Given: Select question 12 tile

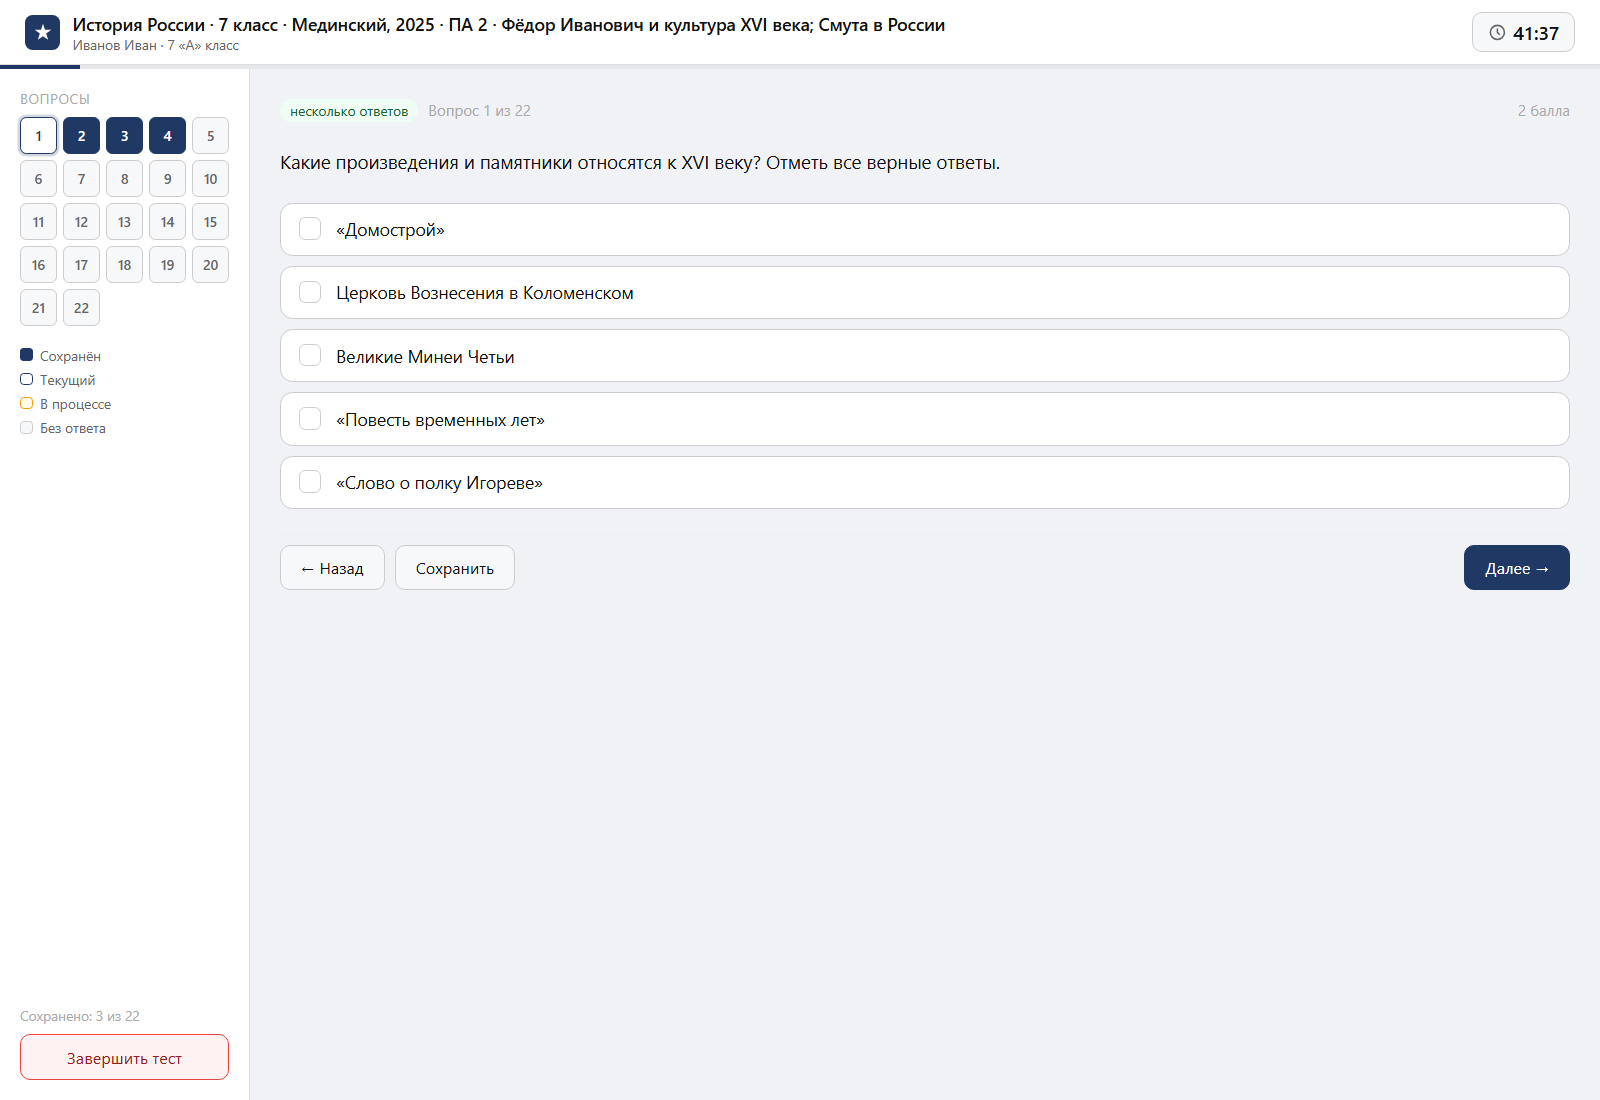Looking at the screenshot, I should pos(81,222).
